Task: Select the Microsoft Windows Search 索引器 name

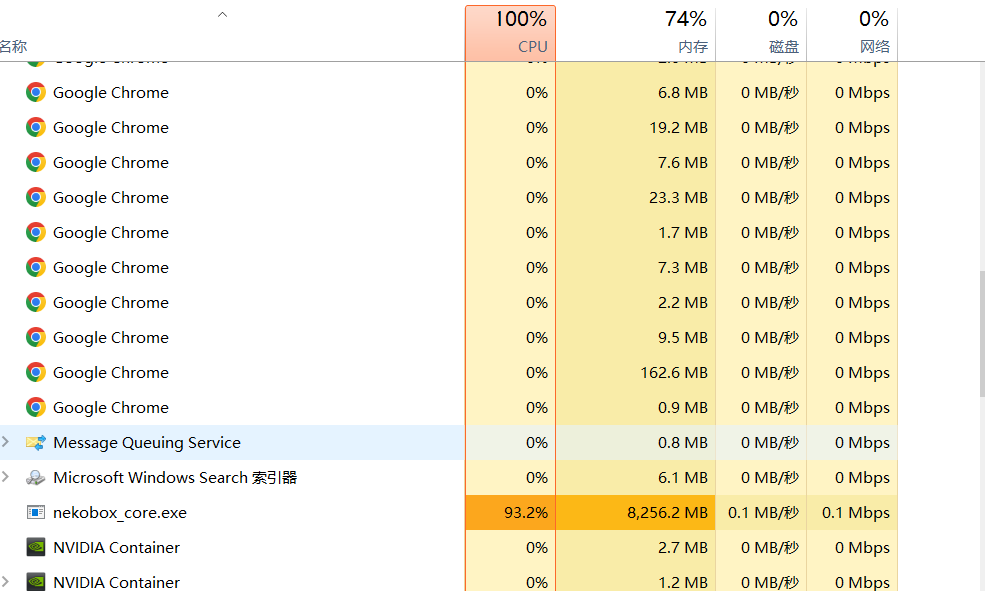Action: [175, 478]
